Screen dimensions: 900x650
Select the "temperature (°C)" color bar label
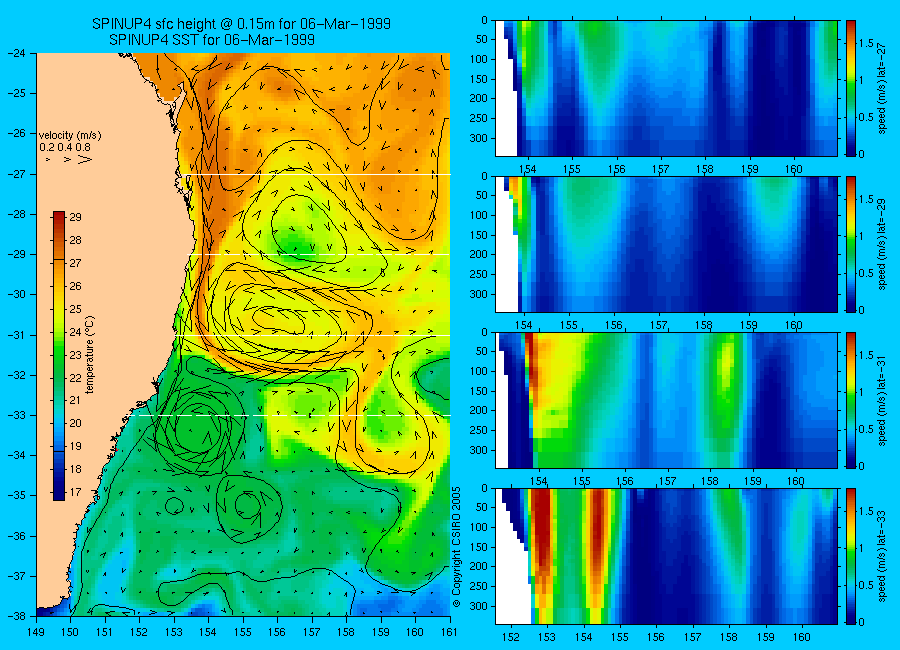(x=90, y=355)
